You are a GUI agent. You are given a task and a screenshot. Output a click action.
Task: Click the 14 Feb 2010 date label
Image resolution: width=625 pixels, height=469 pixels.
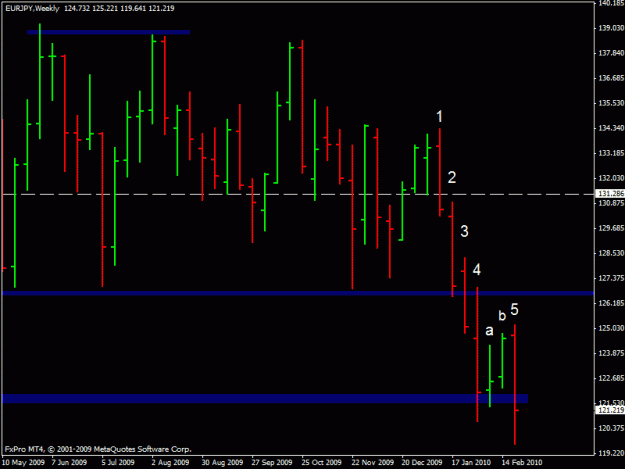point(522,463)
